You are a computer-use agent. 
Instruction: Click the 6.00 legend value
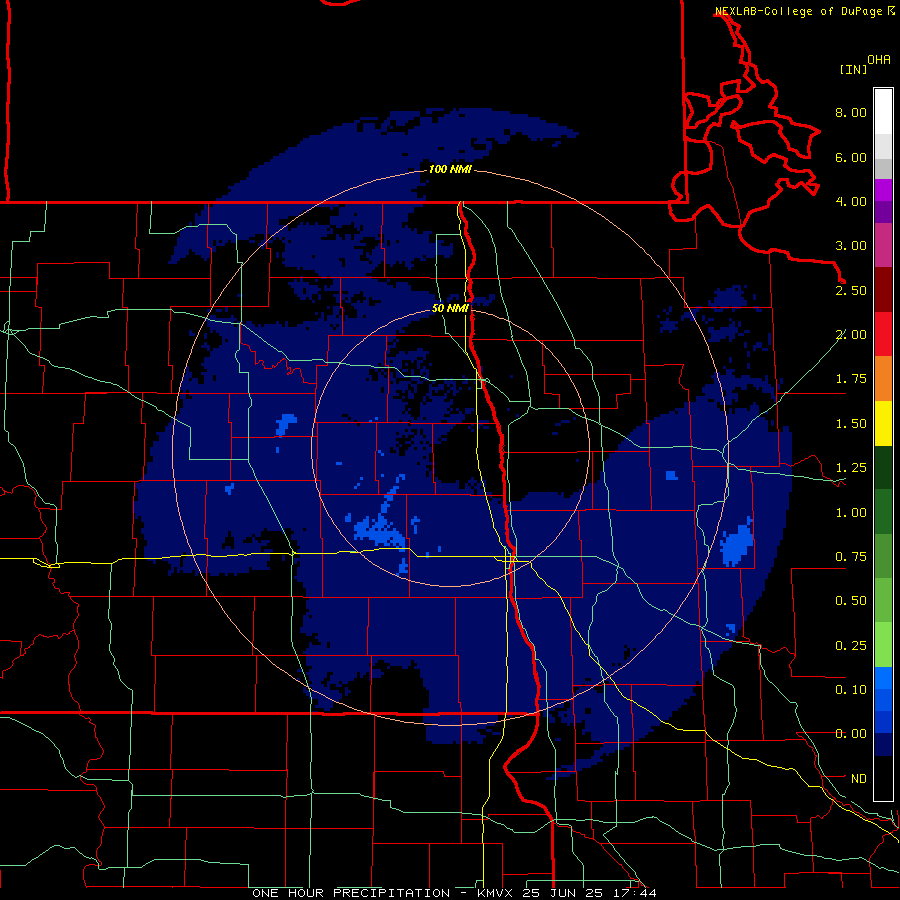click(x=851, y=157)
